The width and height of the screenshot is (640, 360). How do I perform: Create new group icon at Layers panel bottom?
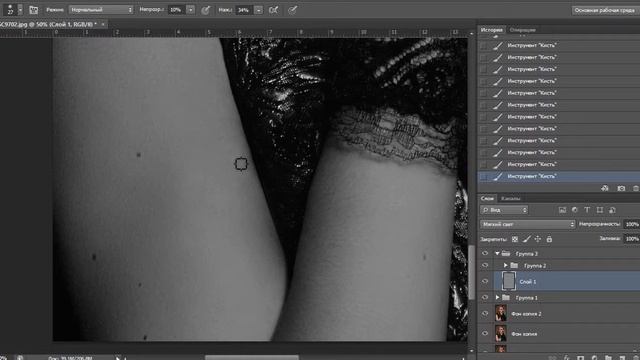click(x=608, y=357)
